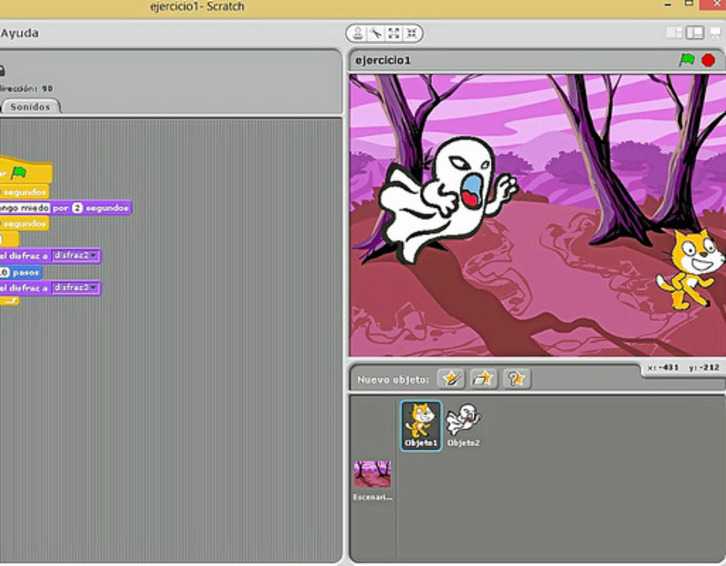The image size is (726, 566).
Task: Select the Objeto2 ghost sprite thumbnail
Action: point(463,424)
